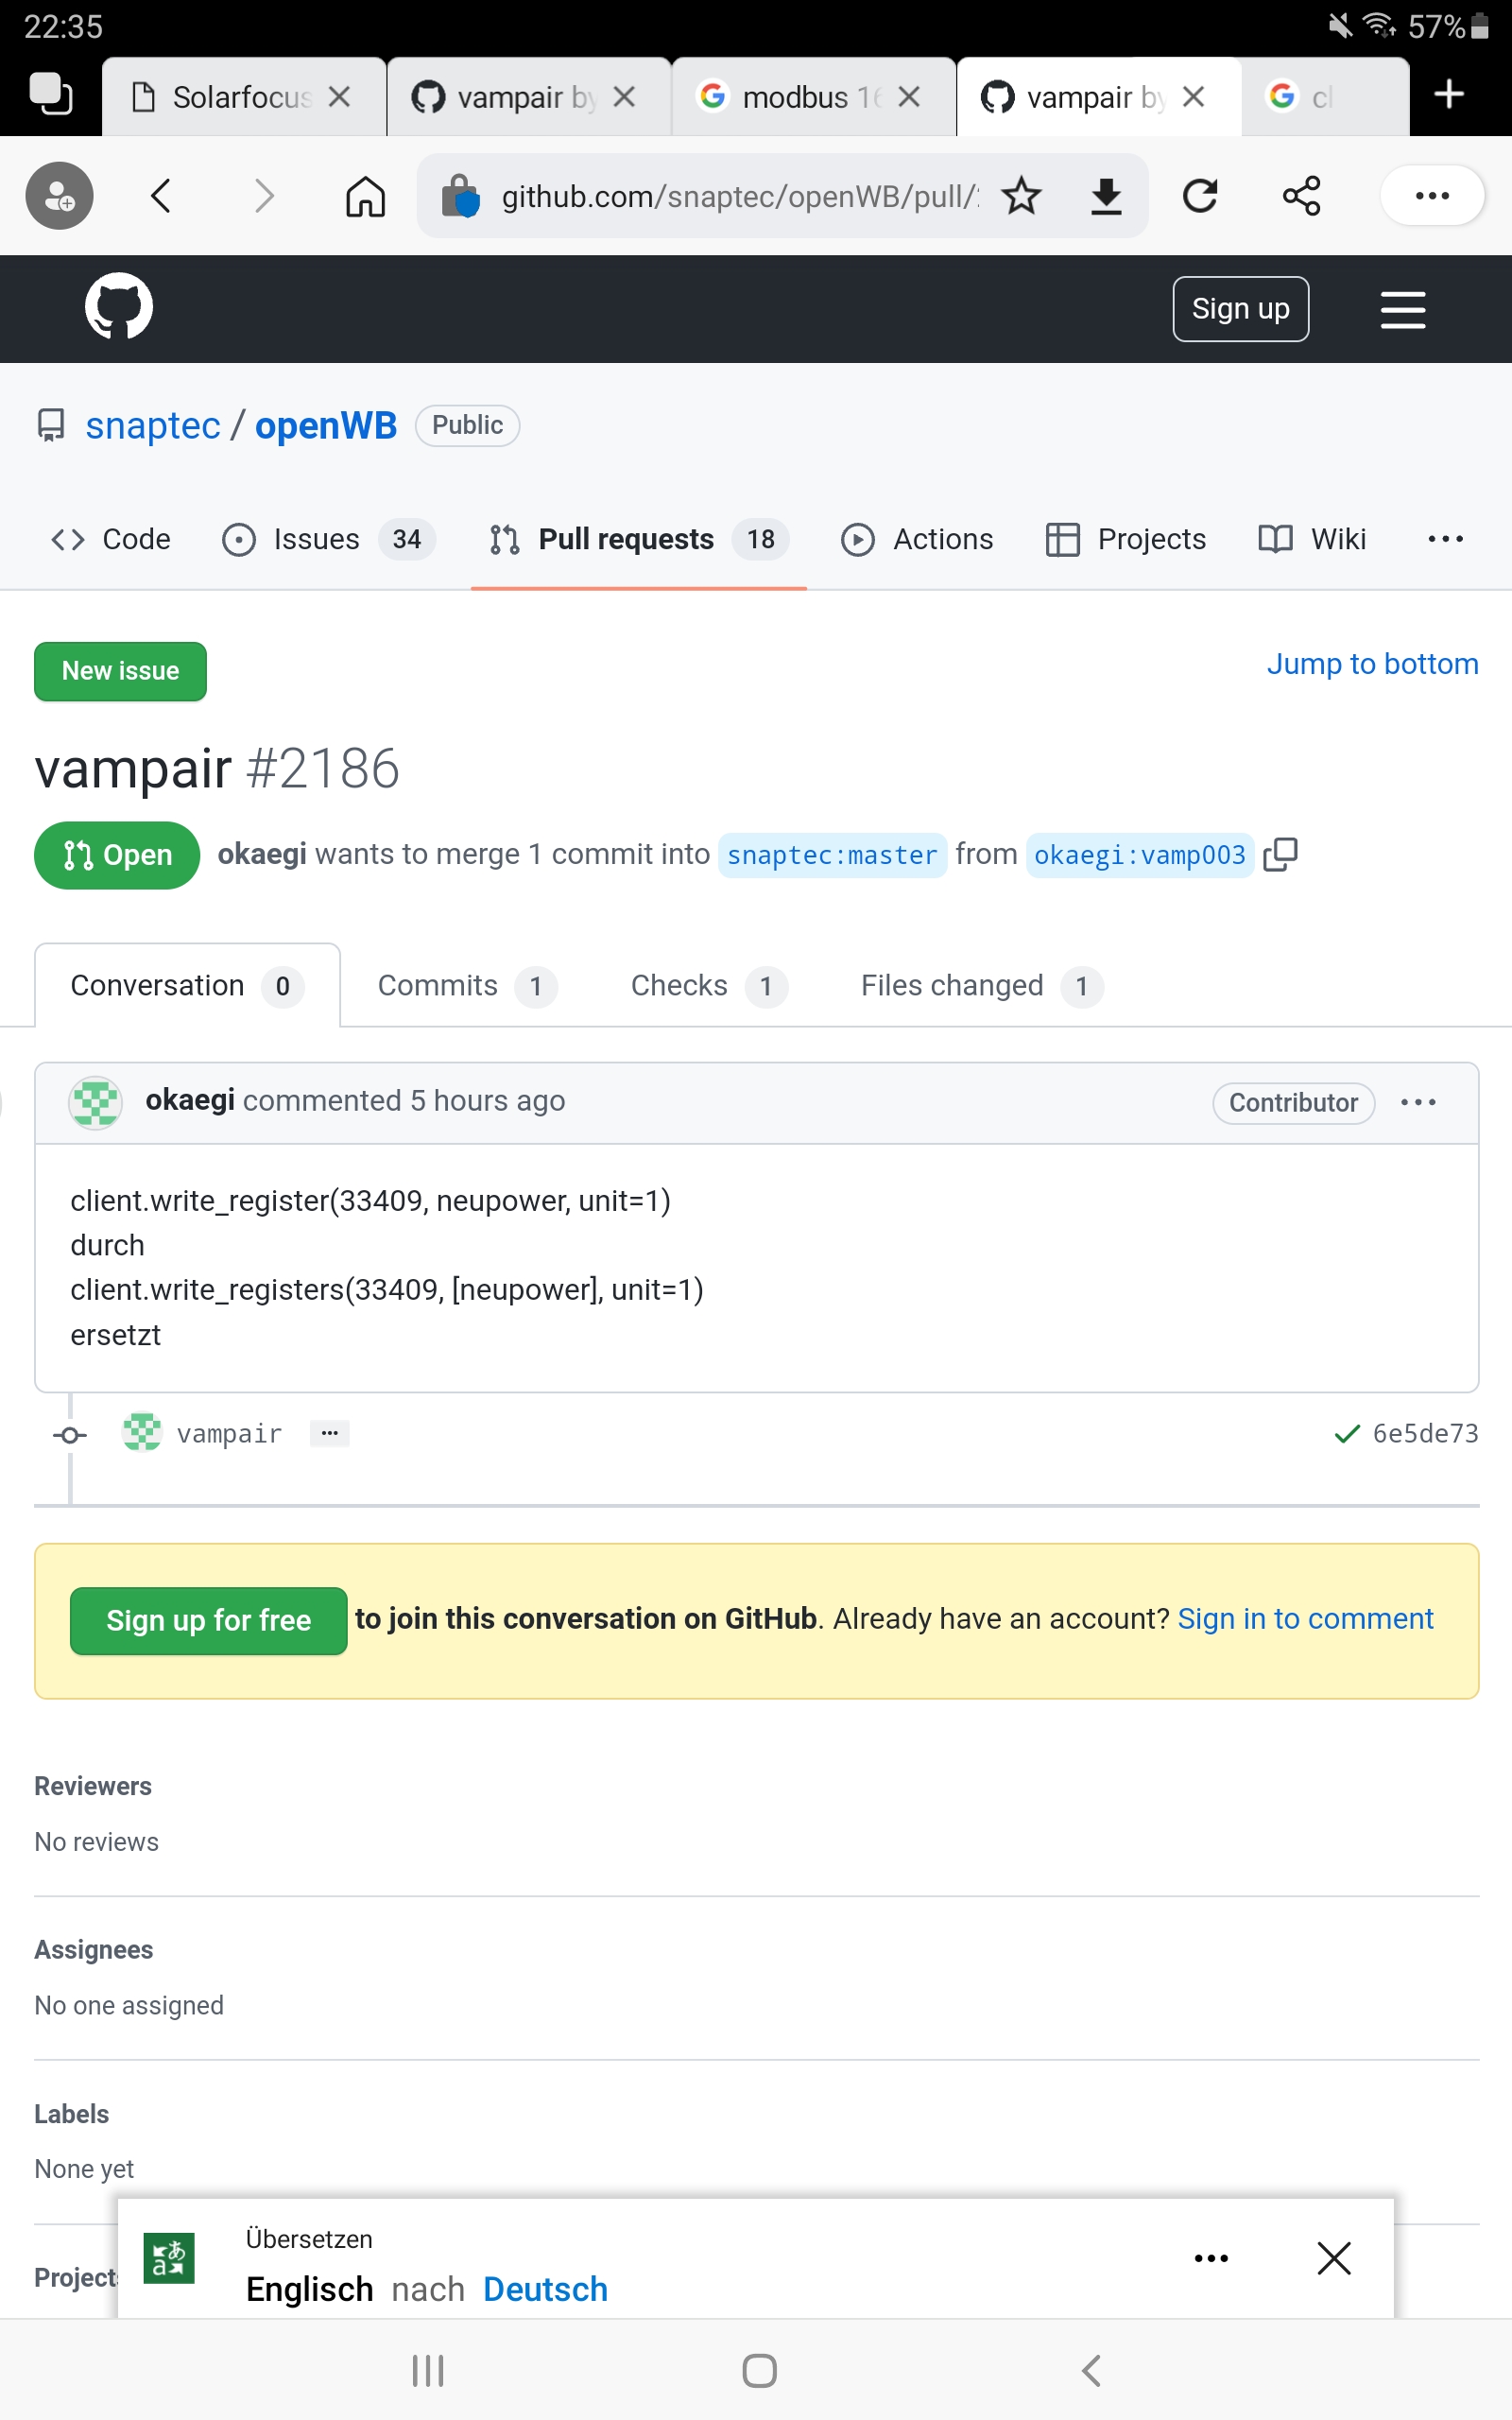Expand the vampair commit description ellipsis

coord(329,1433)
